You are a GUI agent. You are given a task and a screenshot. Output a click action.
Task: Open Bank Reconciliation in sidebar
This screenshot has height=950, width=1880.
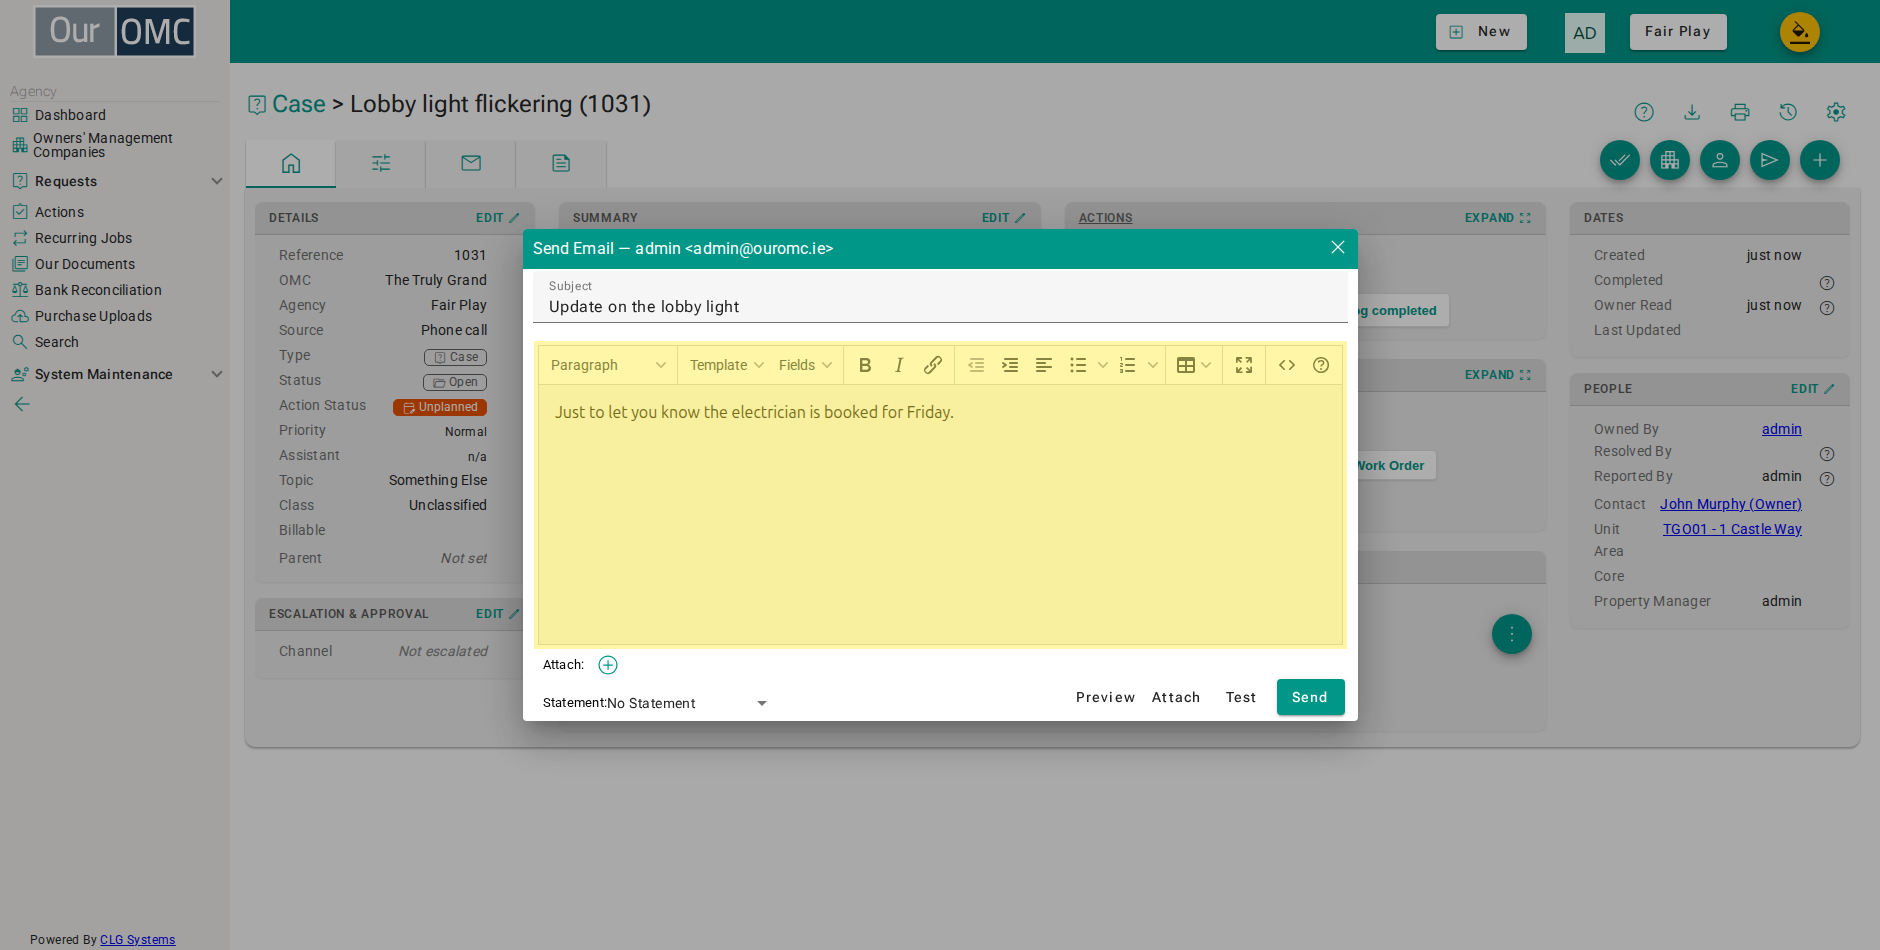pyautogui.click(x=98, y=290)
